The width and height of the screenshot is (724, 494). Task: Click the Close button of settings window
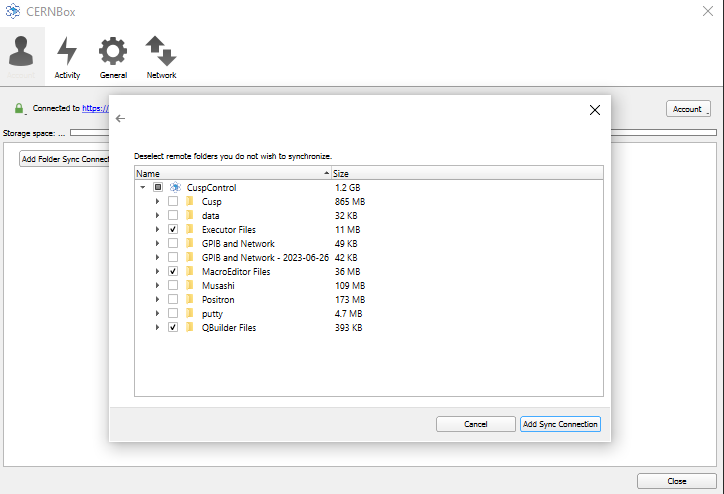click(676, 481)
